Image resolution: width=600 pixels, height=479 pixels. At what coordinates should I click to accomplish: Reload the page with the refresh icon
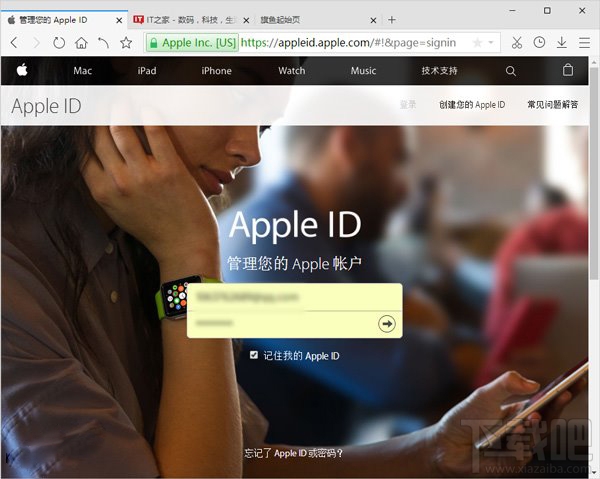(59, 42)
